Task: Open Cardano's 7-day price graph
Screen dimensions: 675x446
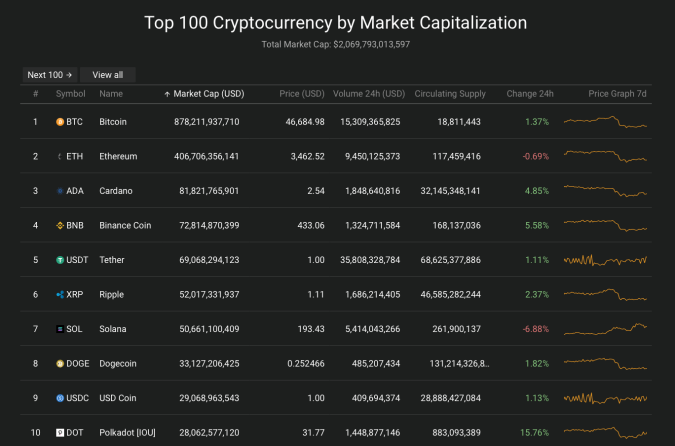Action: click(x=605, y=191)
